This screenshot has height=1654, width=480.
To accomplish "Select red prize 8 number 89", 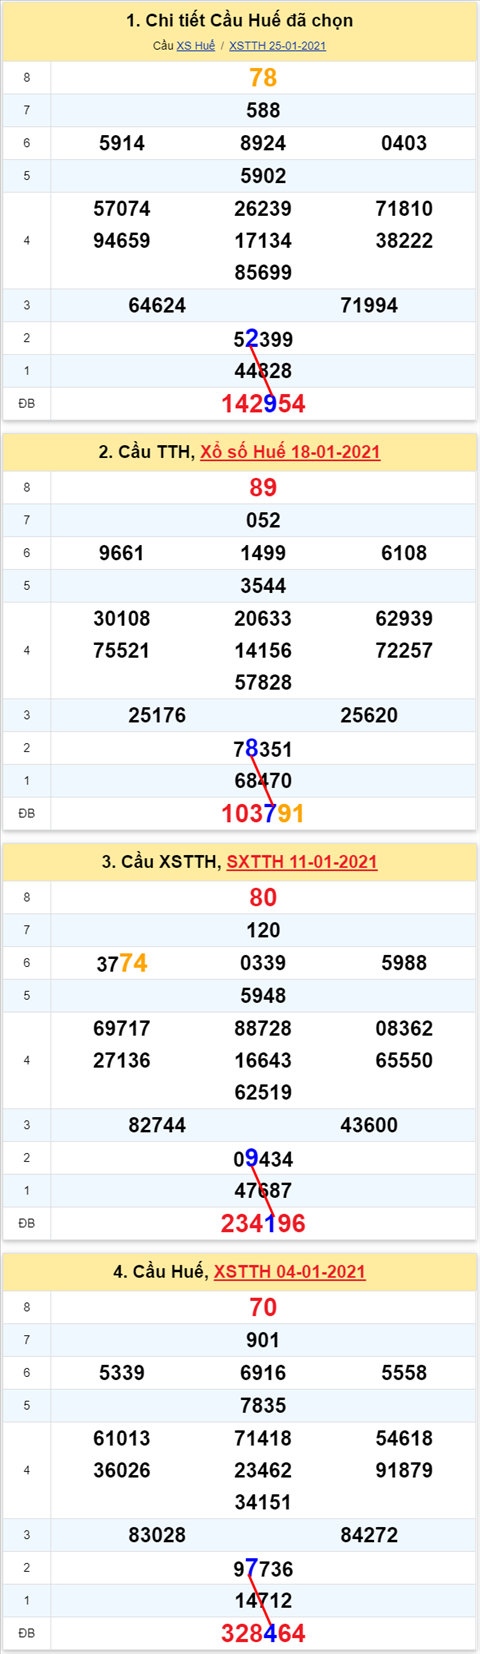I will tap(263, 488).
